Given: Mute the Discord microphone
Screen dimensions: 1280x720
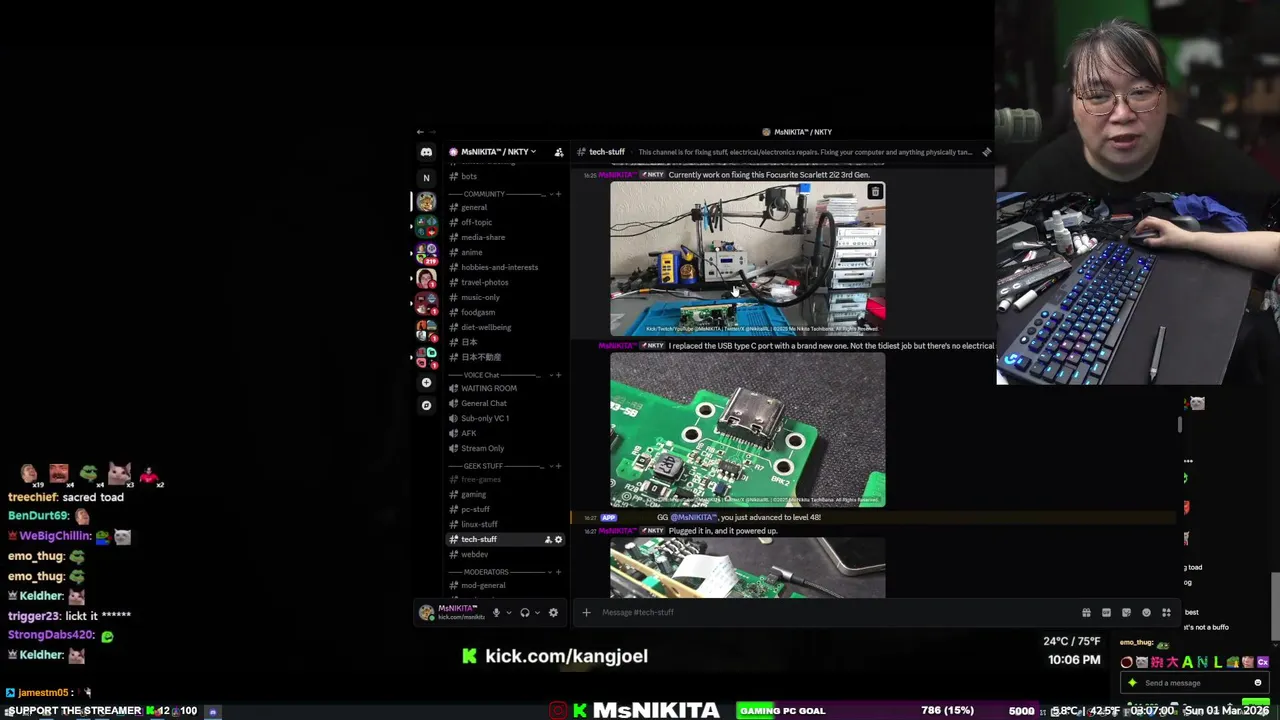Looking at the screenshot, I should [496, 613].
